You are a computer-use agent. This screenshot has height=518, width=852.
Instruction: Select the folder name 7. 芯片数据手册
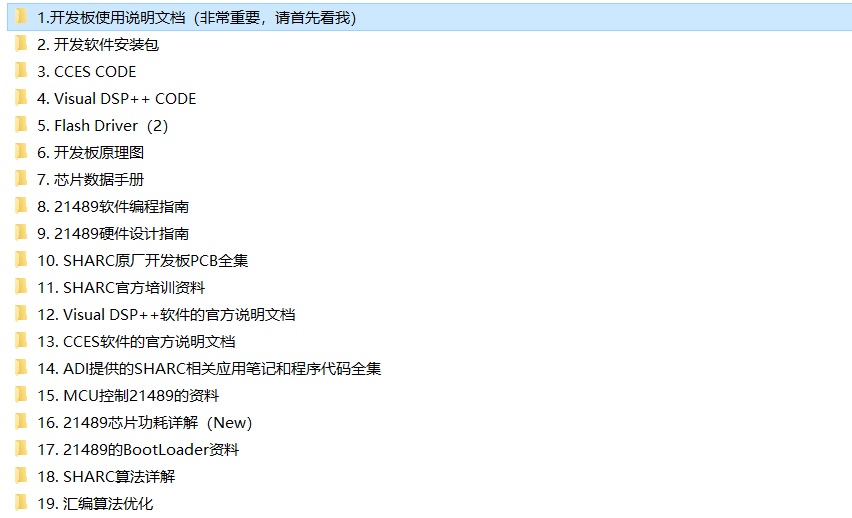click(90, 179)
